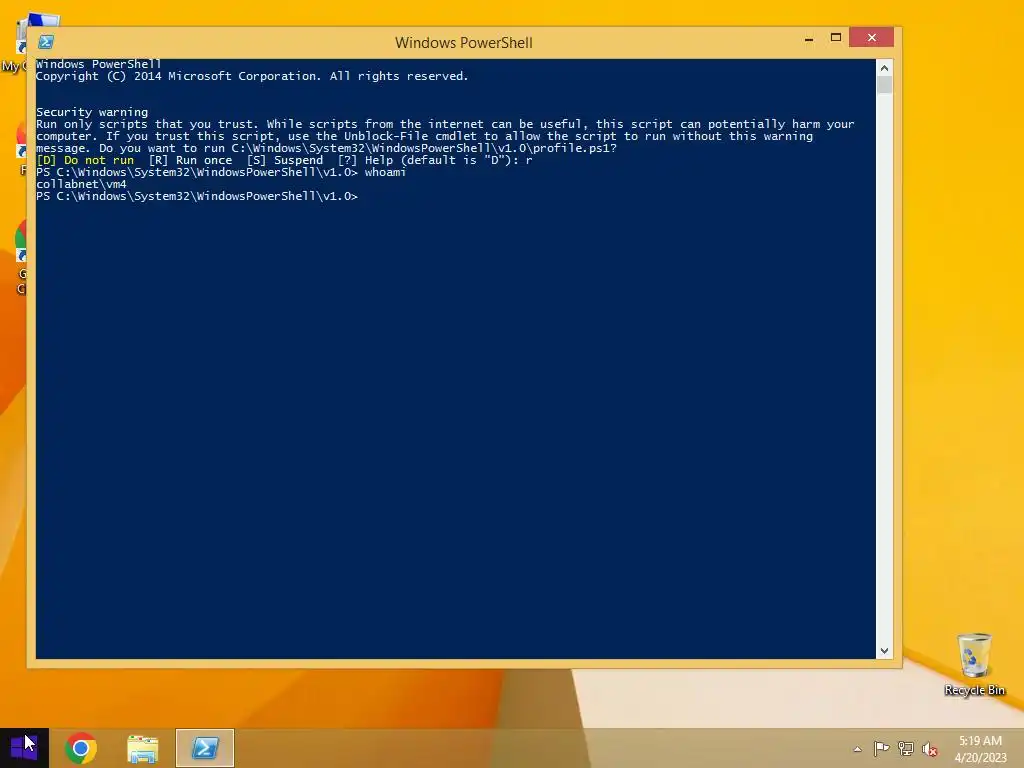Click the '[R] Run once' option text
The image size is (1024, 768).
tap(190, 161)
